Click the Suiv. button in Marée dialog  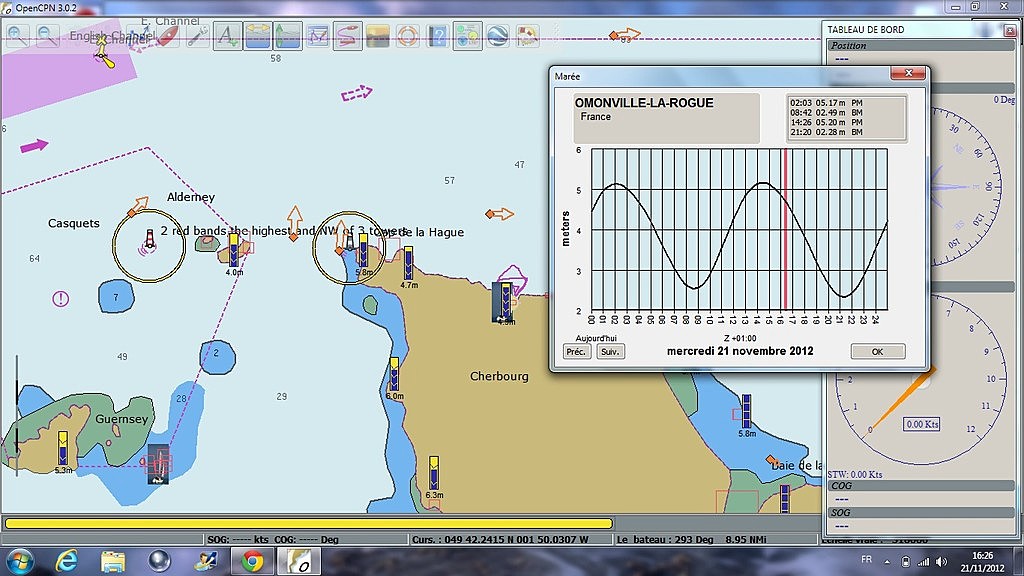click(x=610, y=351)
